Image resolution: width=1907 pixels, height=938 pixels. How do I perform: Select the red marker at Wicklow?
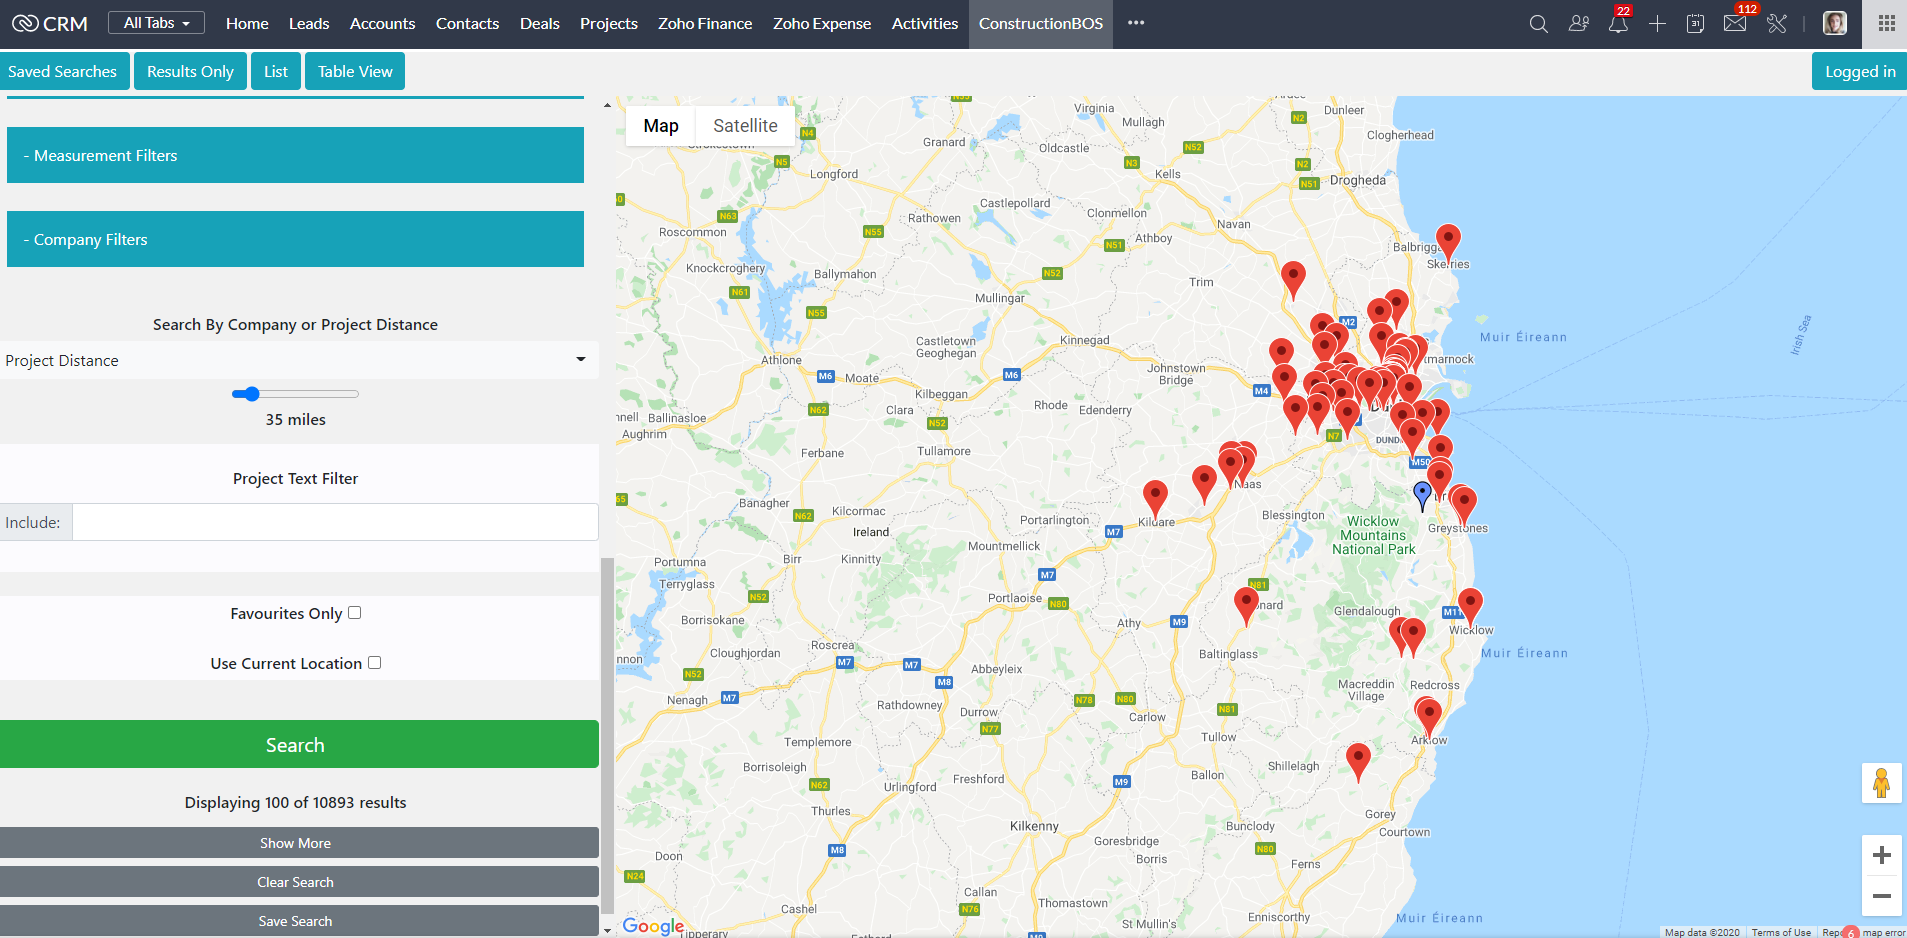click(x=1470, y=607)
